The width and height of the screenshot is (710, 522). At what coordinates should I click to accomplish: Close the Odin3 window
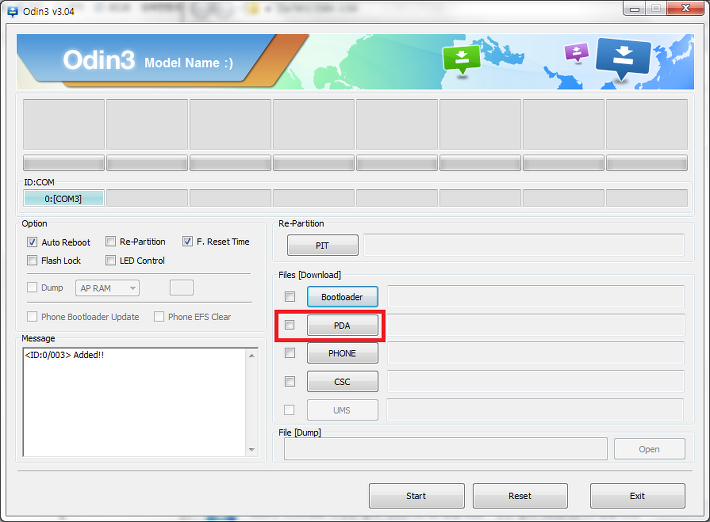pyautogui.click(x=685, y=8)
